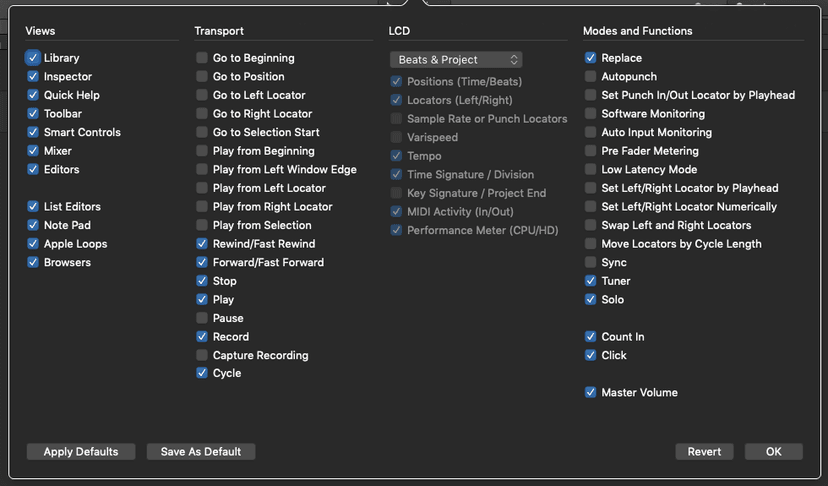Disable List Editors checkbox
Image resolution: width=828 pixels, height=486 pixels.
33,207
